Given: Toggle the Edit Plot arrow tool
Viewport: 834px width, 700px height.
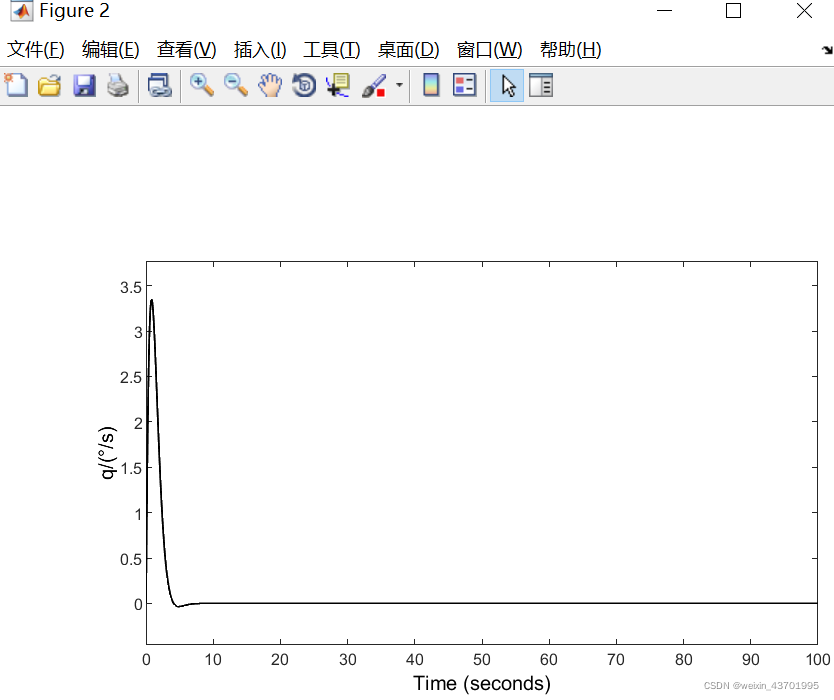Looking at the screenshot, I should pyautogui.click(x=507, y=85).
